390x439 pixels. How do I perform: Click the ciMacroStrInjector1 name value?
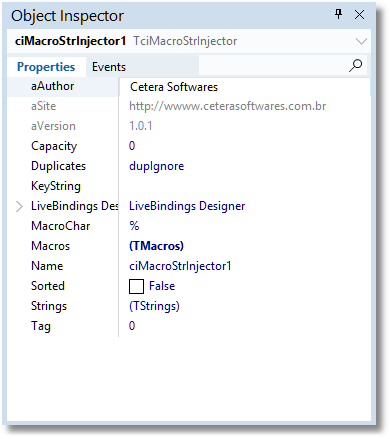tap(180, 266)
